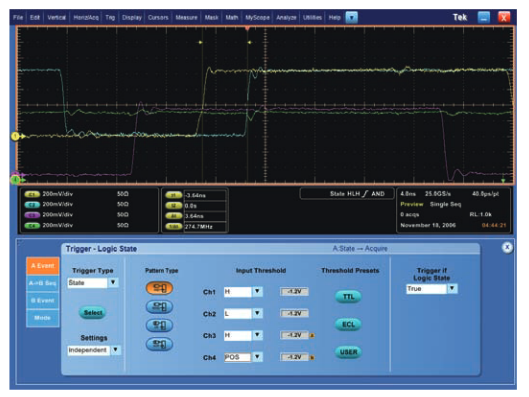Expand the Ch4 POS dropdown
Image resolution: width=529 pixels, height=397 pixels.
(257, 357)
